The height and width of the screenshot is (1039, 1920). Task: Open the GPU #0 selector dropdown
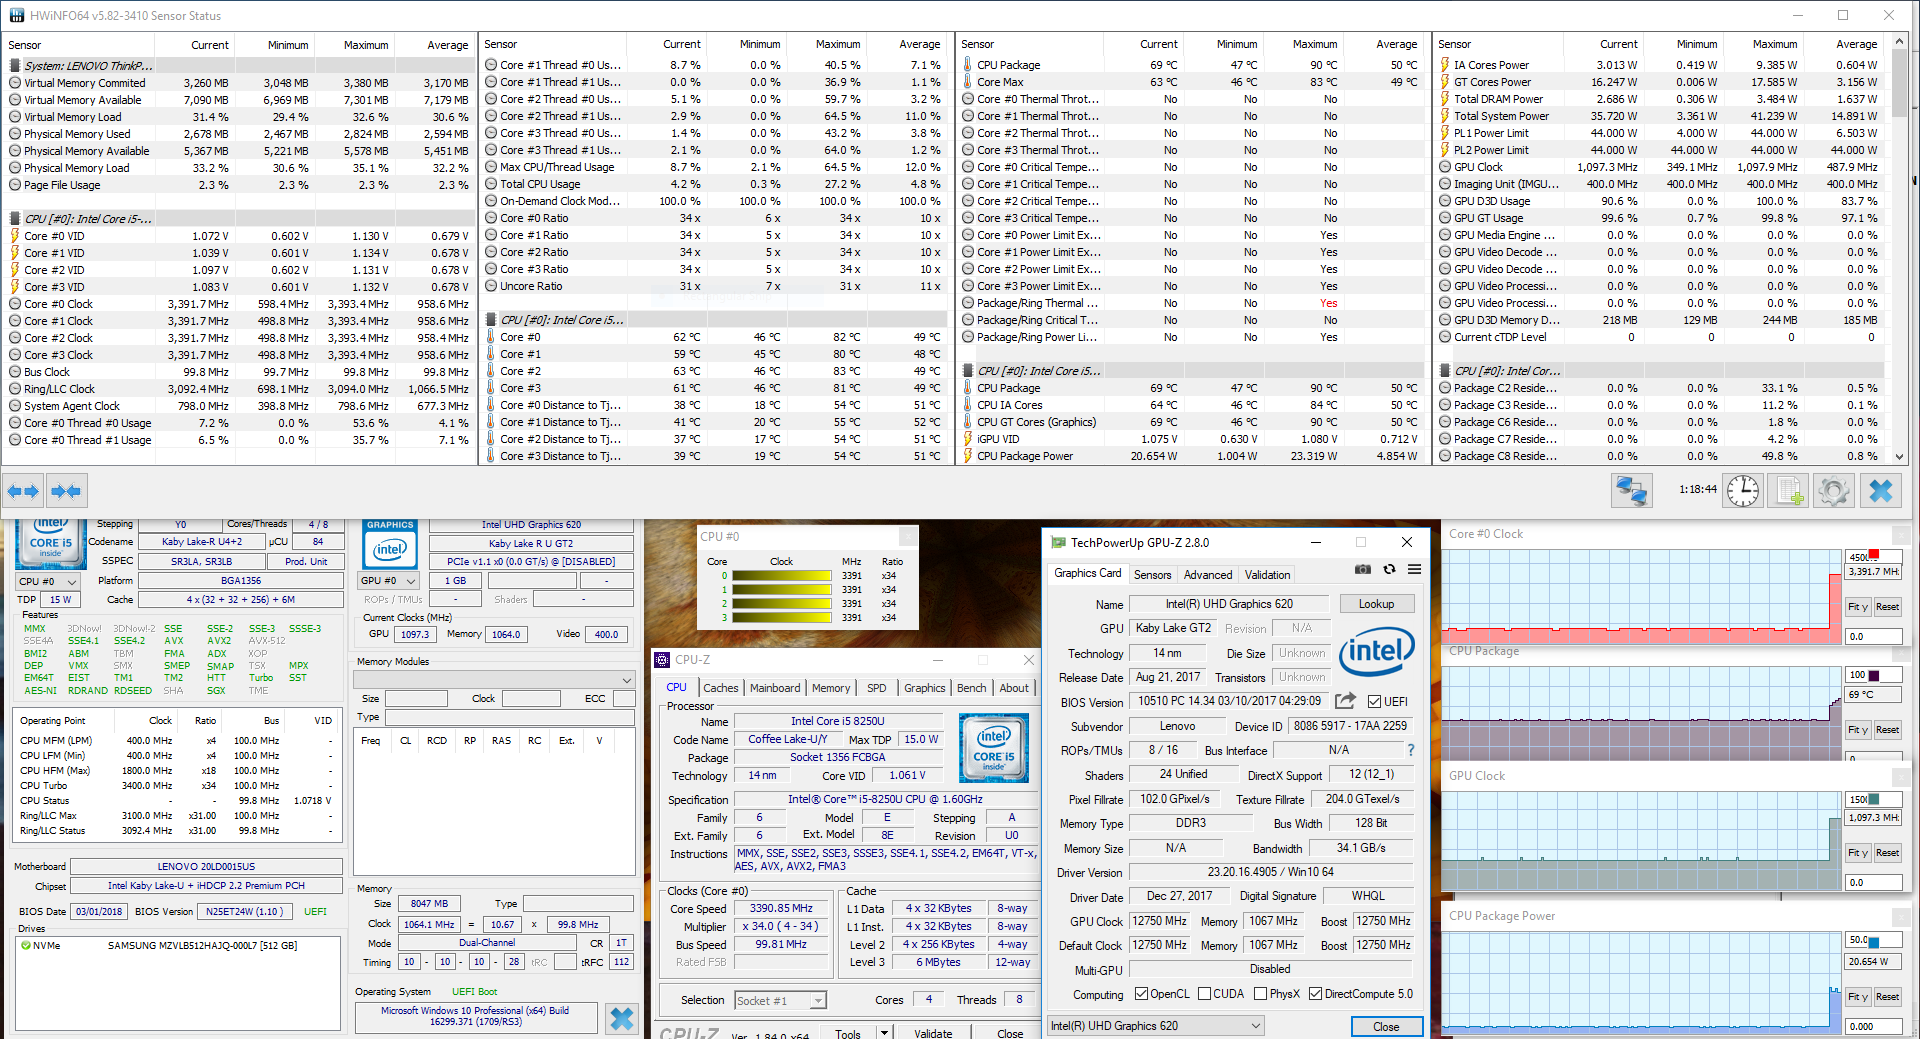point(389,580)
